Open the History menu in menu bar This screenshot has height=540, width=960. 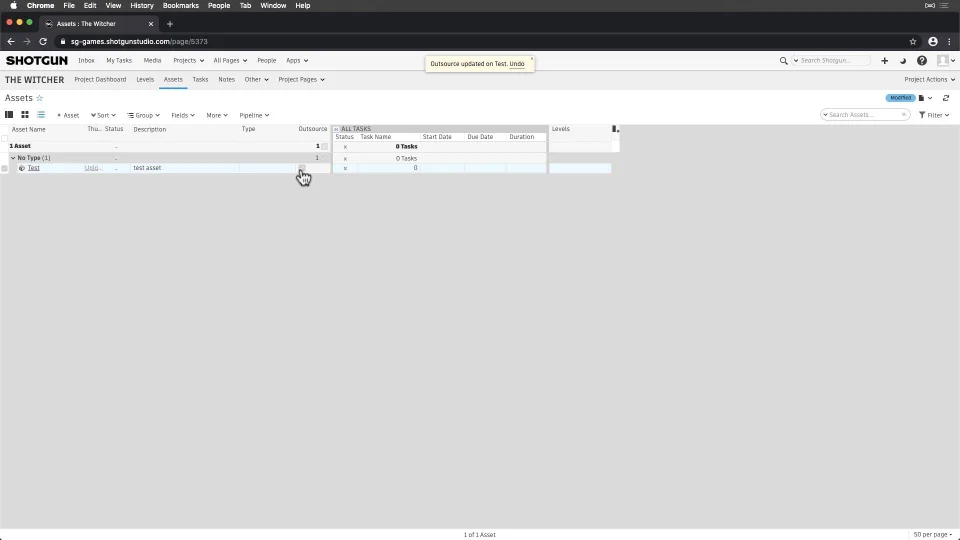click(x=141, y=6)
